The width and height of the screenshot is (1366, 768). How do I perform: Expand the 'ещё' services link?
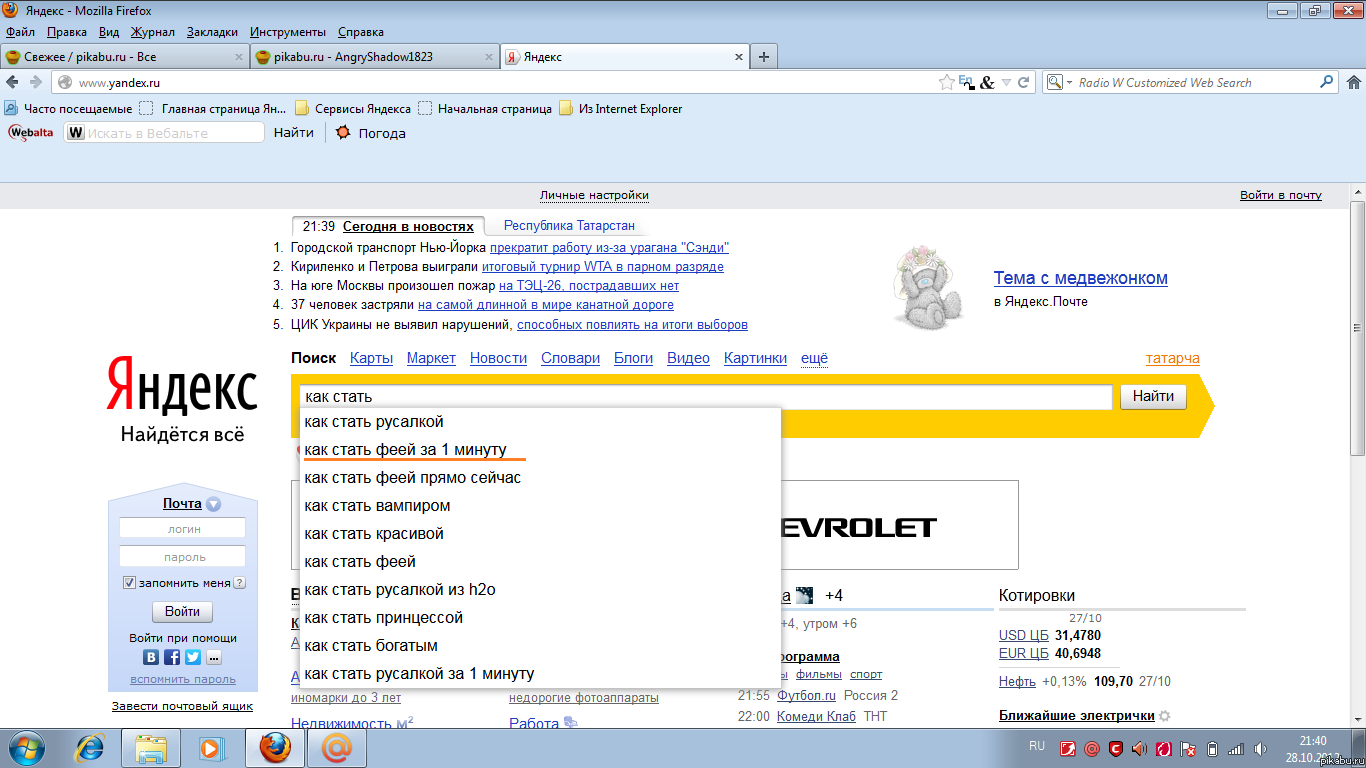point(814,358)
